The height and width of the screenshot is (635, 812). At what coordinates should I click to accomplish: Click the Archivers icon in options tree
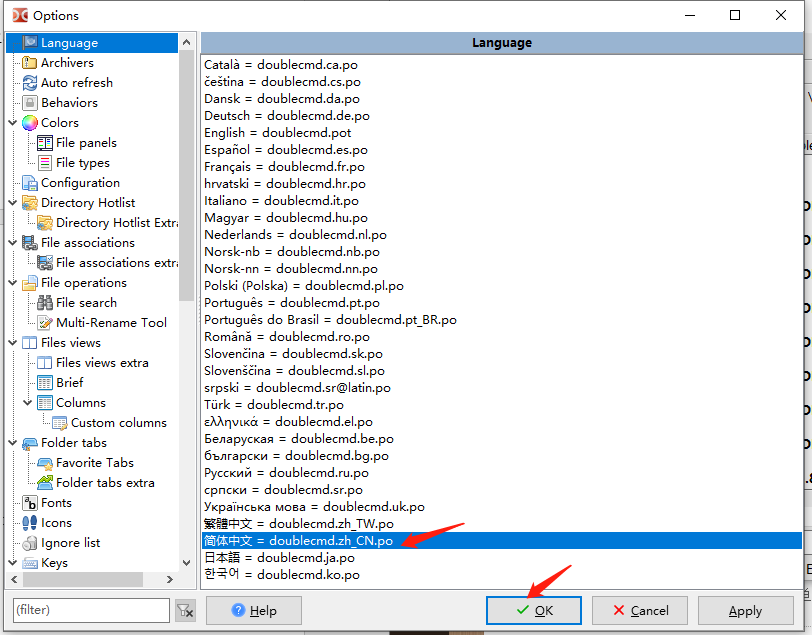(30, 63)
